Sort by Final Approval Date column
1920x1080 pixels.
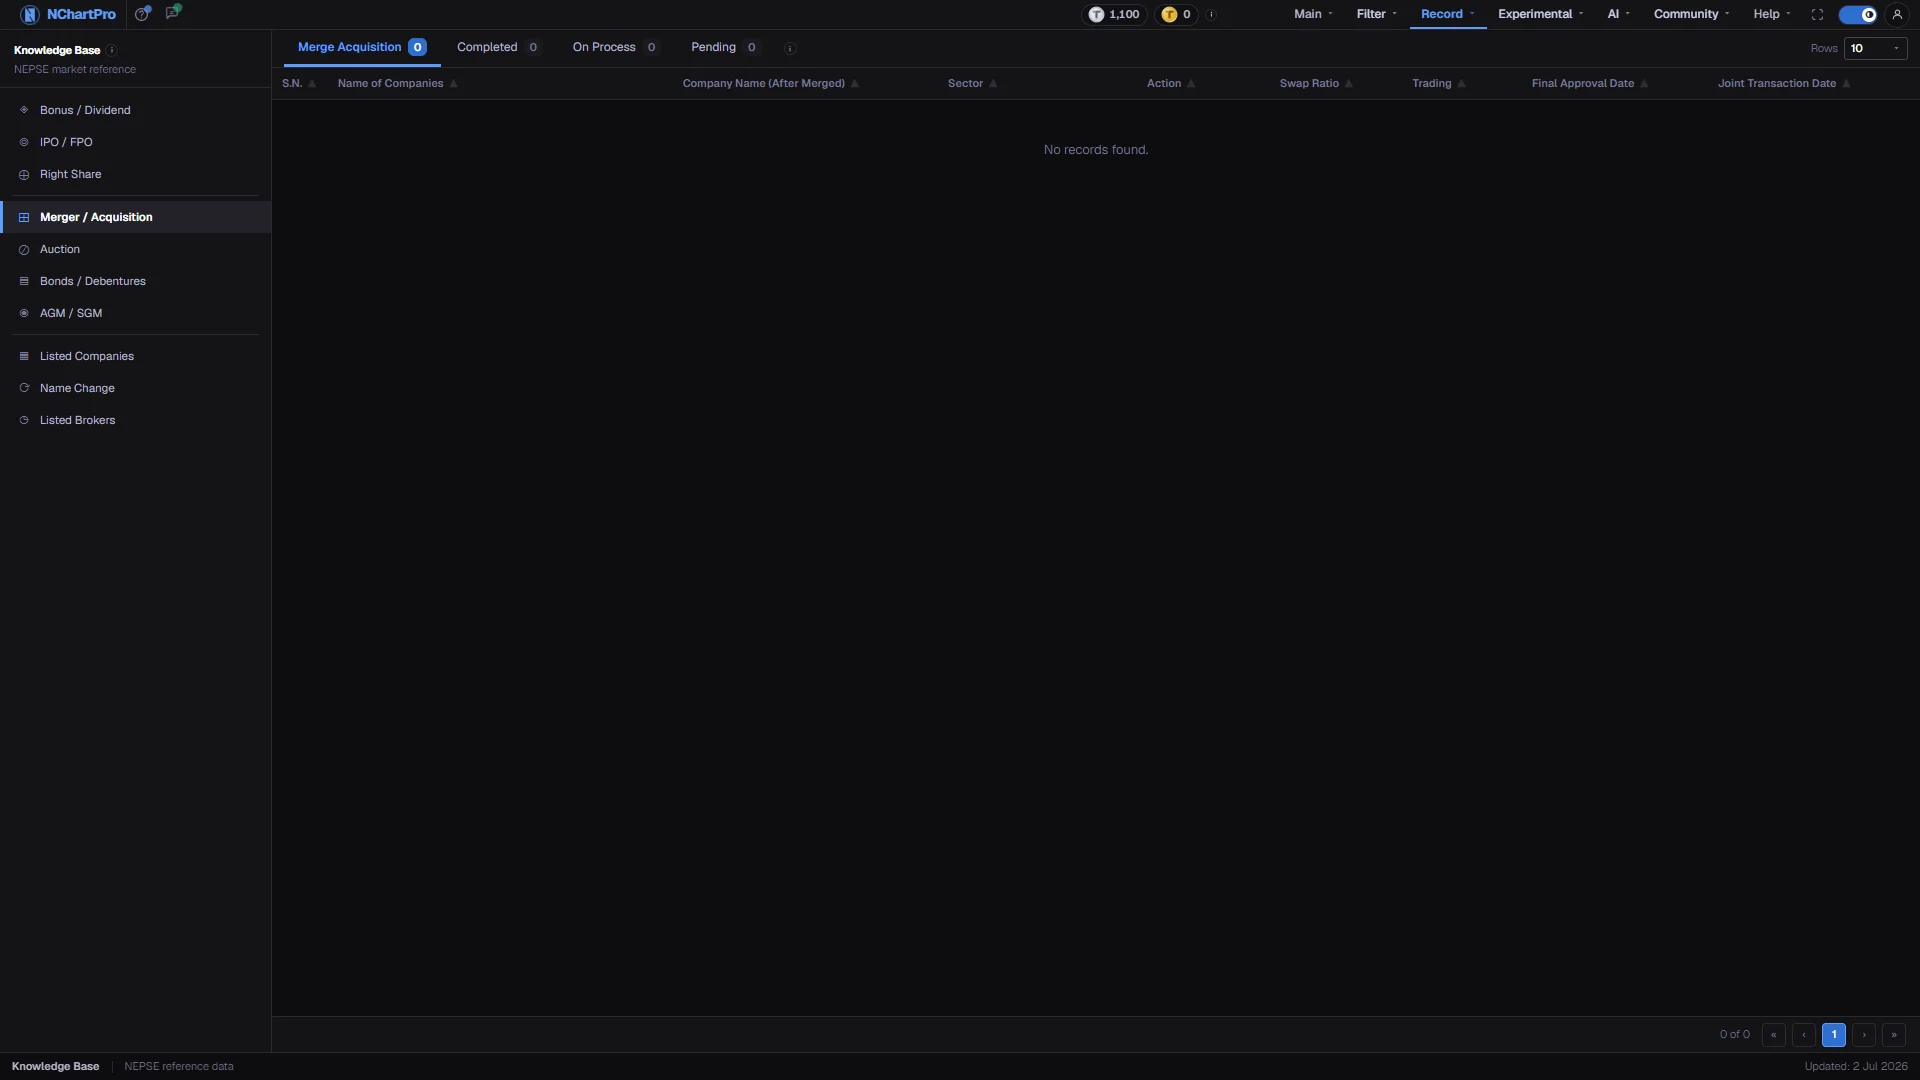coord(1589,84)
